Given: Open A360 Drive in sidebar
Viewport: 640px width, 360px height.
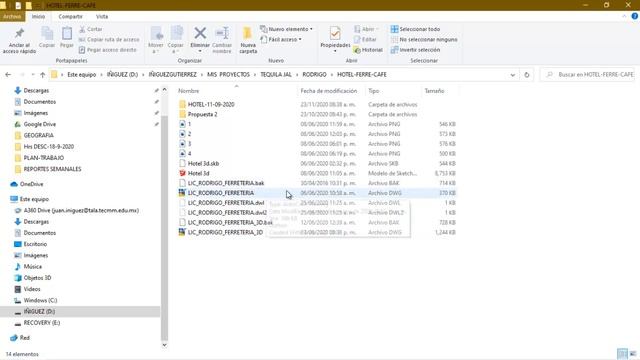Looking at the screenshot, I should click(x=81, y=210).
